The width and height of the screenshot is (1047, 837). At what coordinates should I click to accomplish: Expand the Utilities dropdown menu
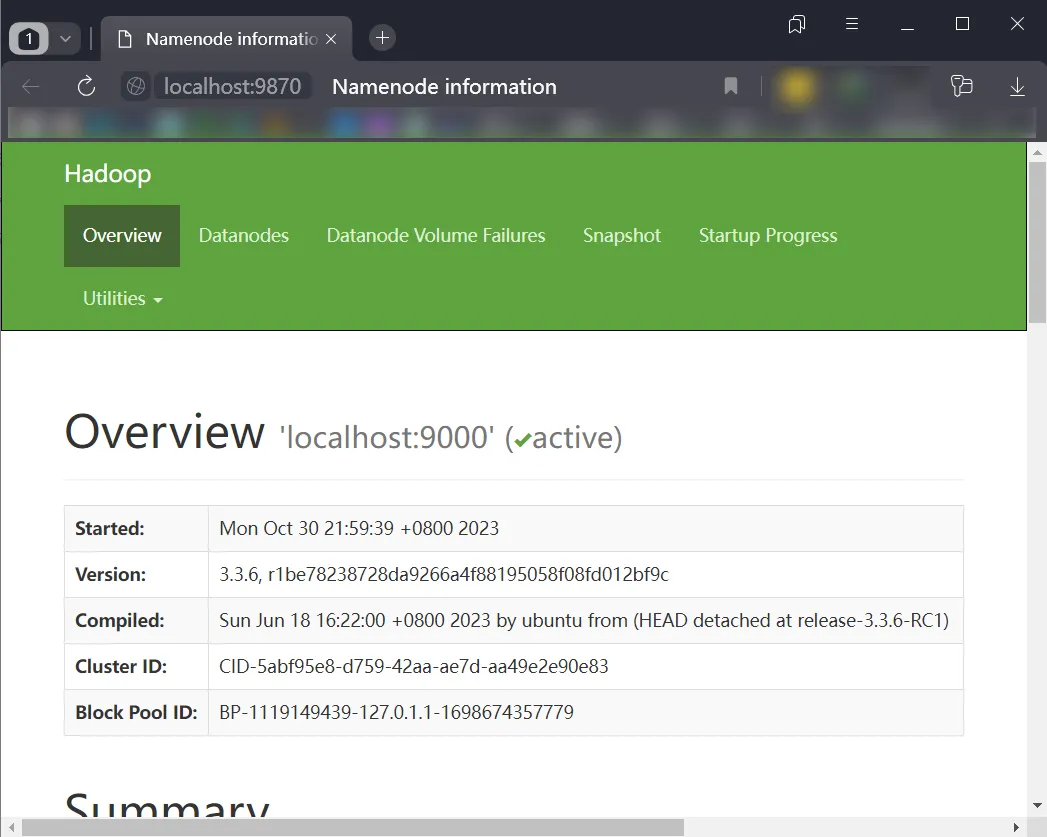tap(122, 298)
